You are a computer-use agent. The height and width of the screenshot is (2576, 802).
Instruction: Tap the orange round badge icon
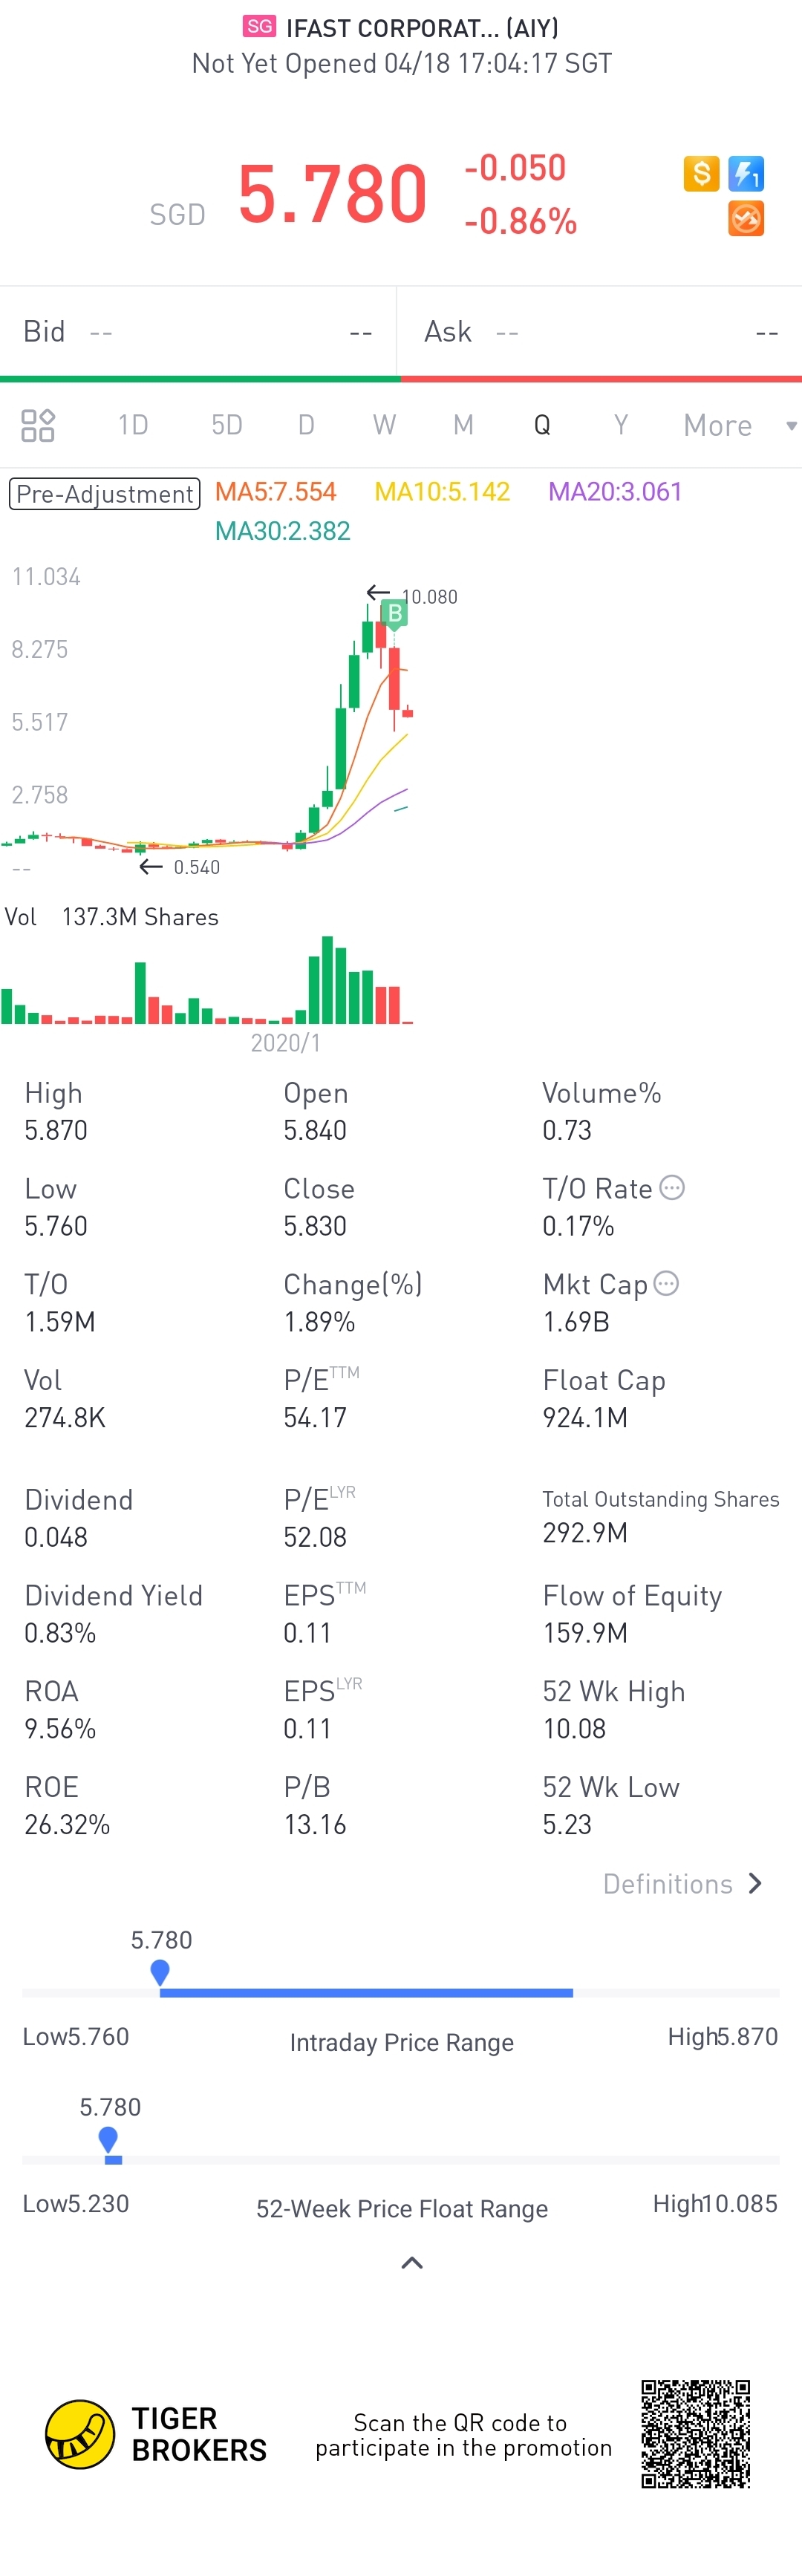[x=746, y=218]
